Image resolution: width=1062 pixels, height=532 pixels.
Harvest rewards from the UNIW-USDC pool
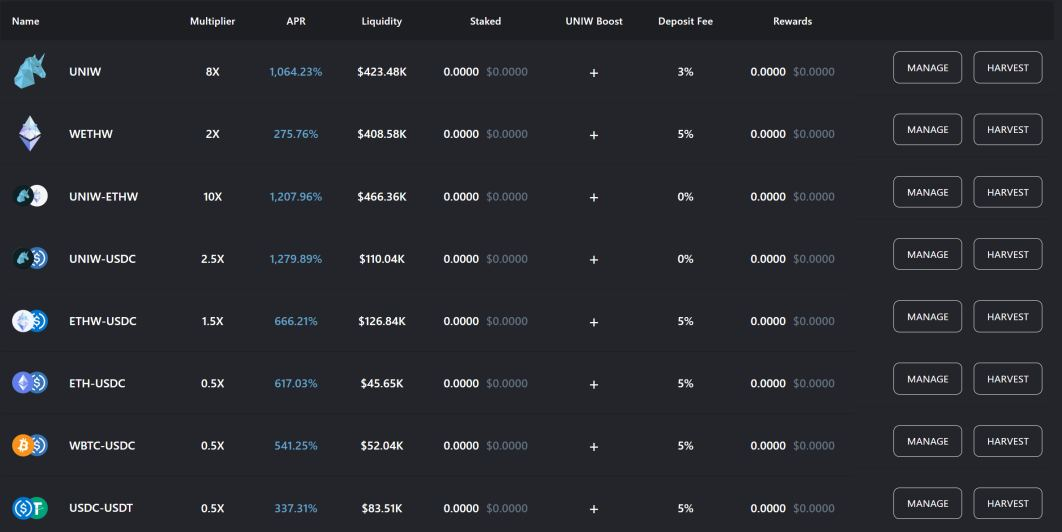[x=1008, y=254]
